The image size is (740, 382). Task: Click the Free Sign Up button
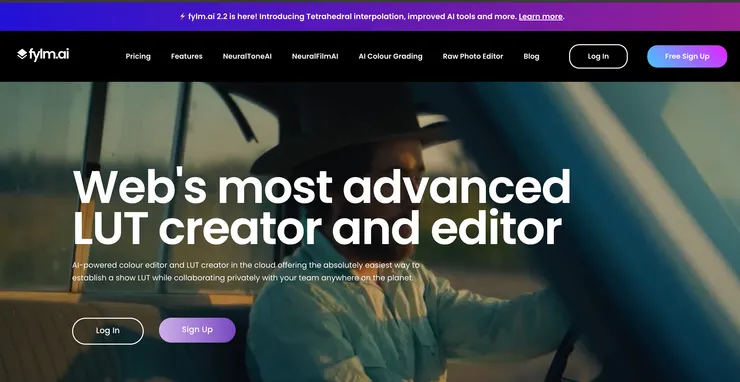(687, 56)
